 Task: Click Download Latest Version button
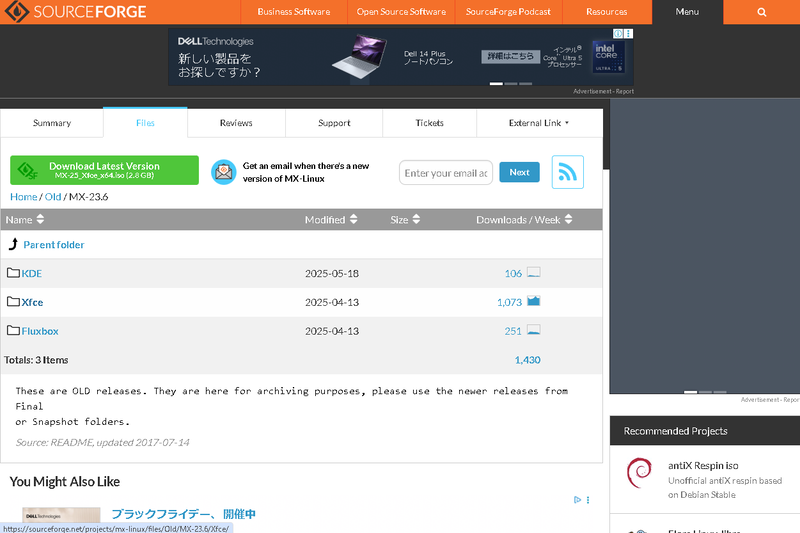click(105, 170)
